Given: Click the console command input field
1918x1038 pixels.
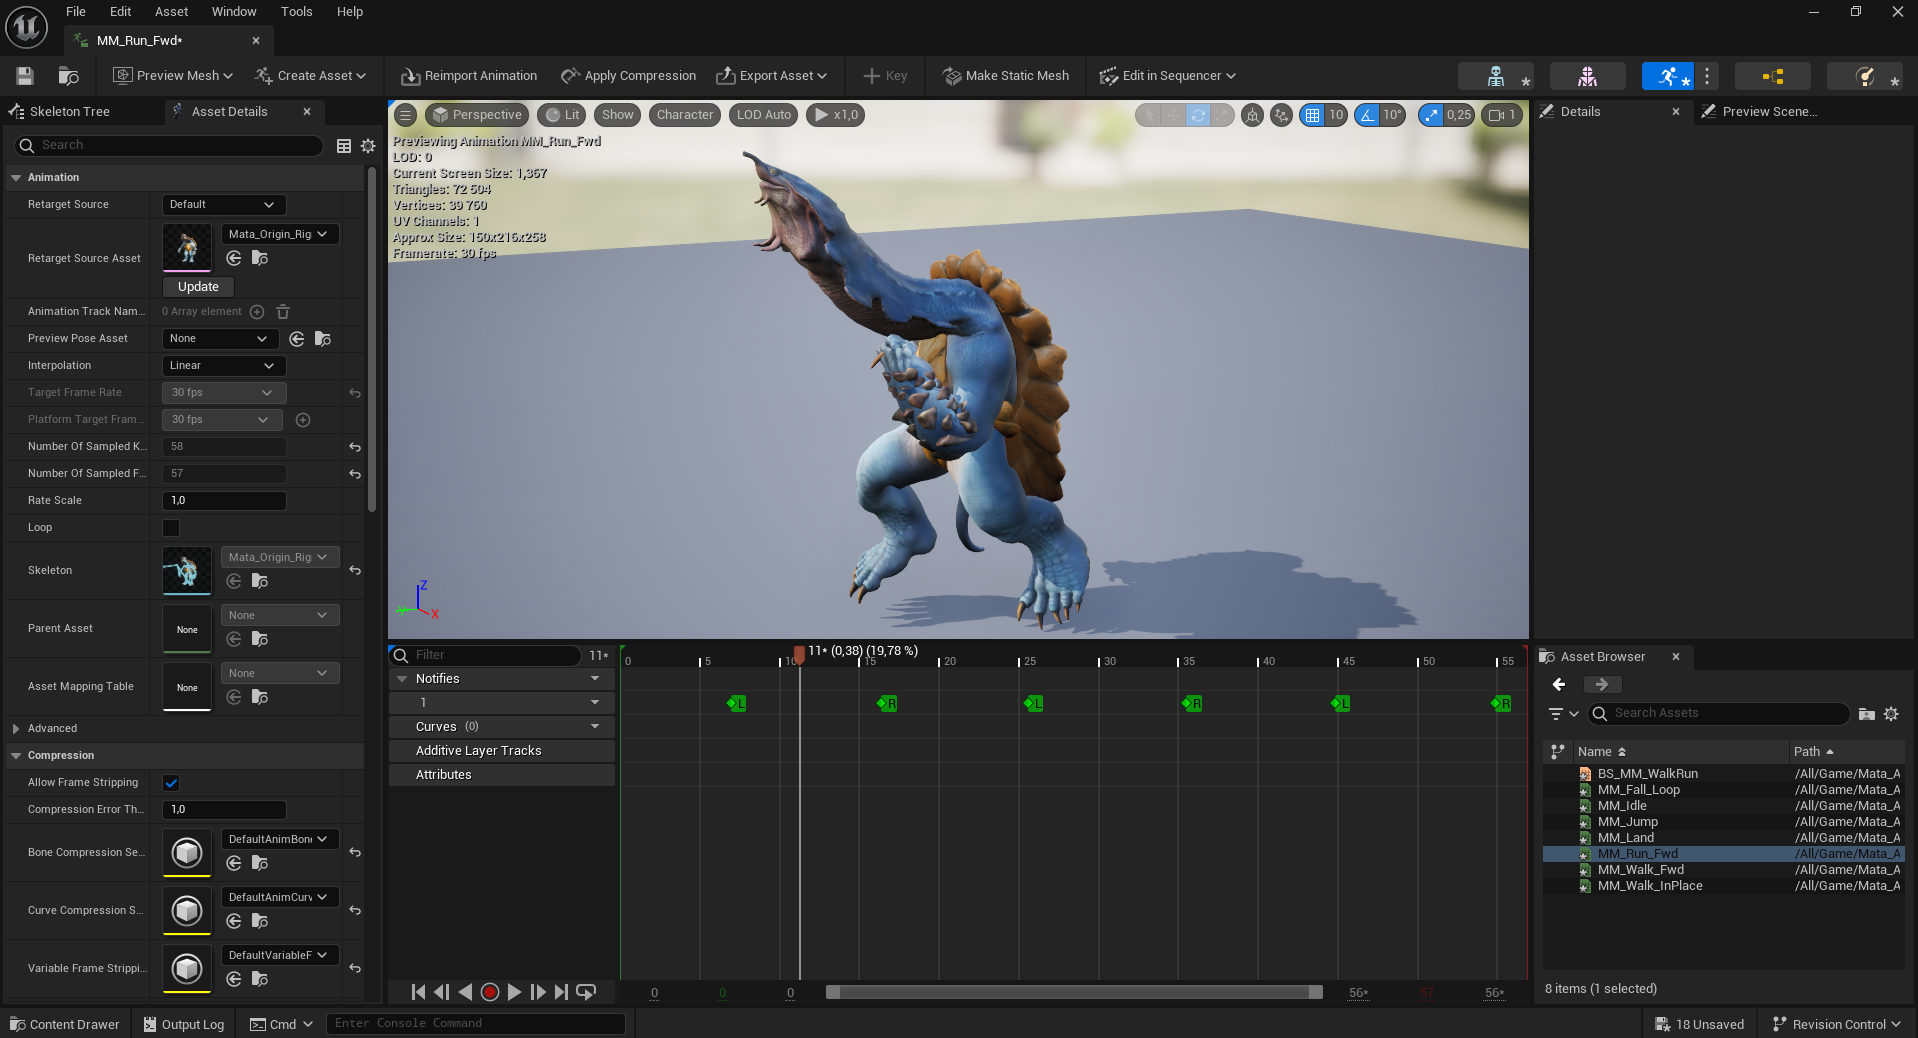Looking at the screenshot, I should pyautogui.click(x=475, y=1024).
